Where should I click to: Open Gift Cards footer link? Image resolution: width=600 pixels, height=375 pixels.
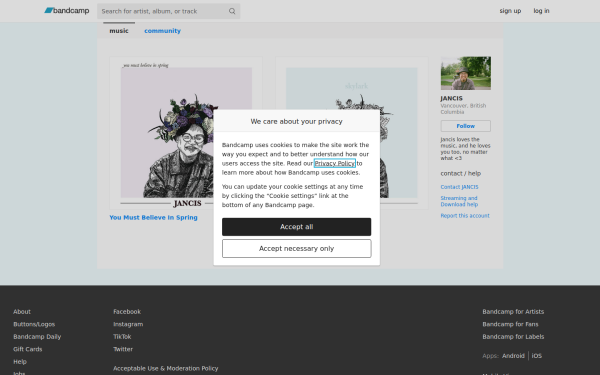tap(28, 349)
